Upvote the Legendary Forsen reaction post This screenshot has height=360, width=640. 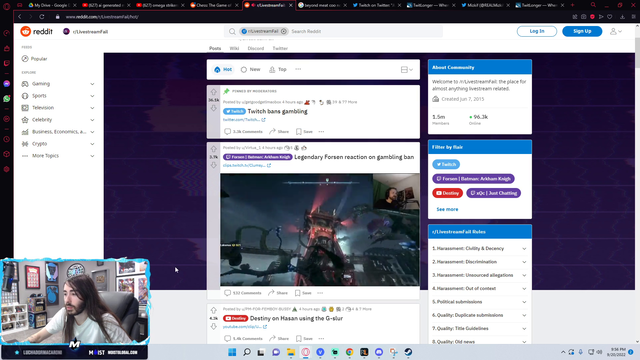(x=213, y=149)
